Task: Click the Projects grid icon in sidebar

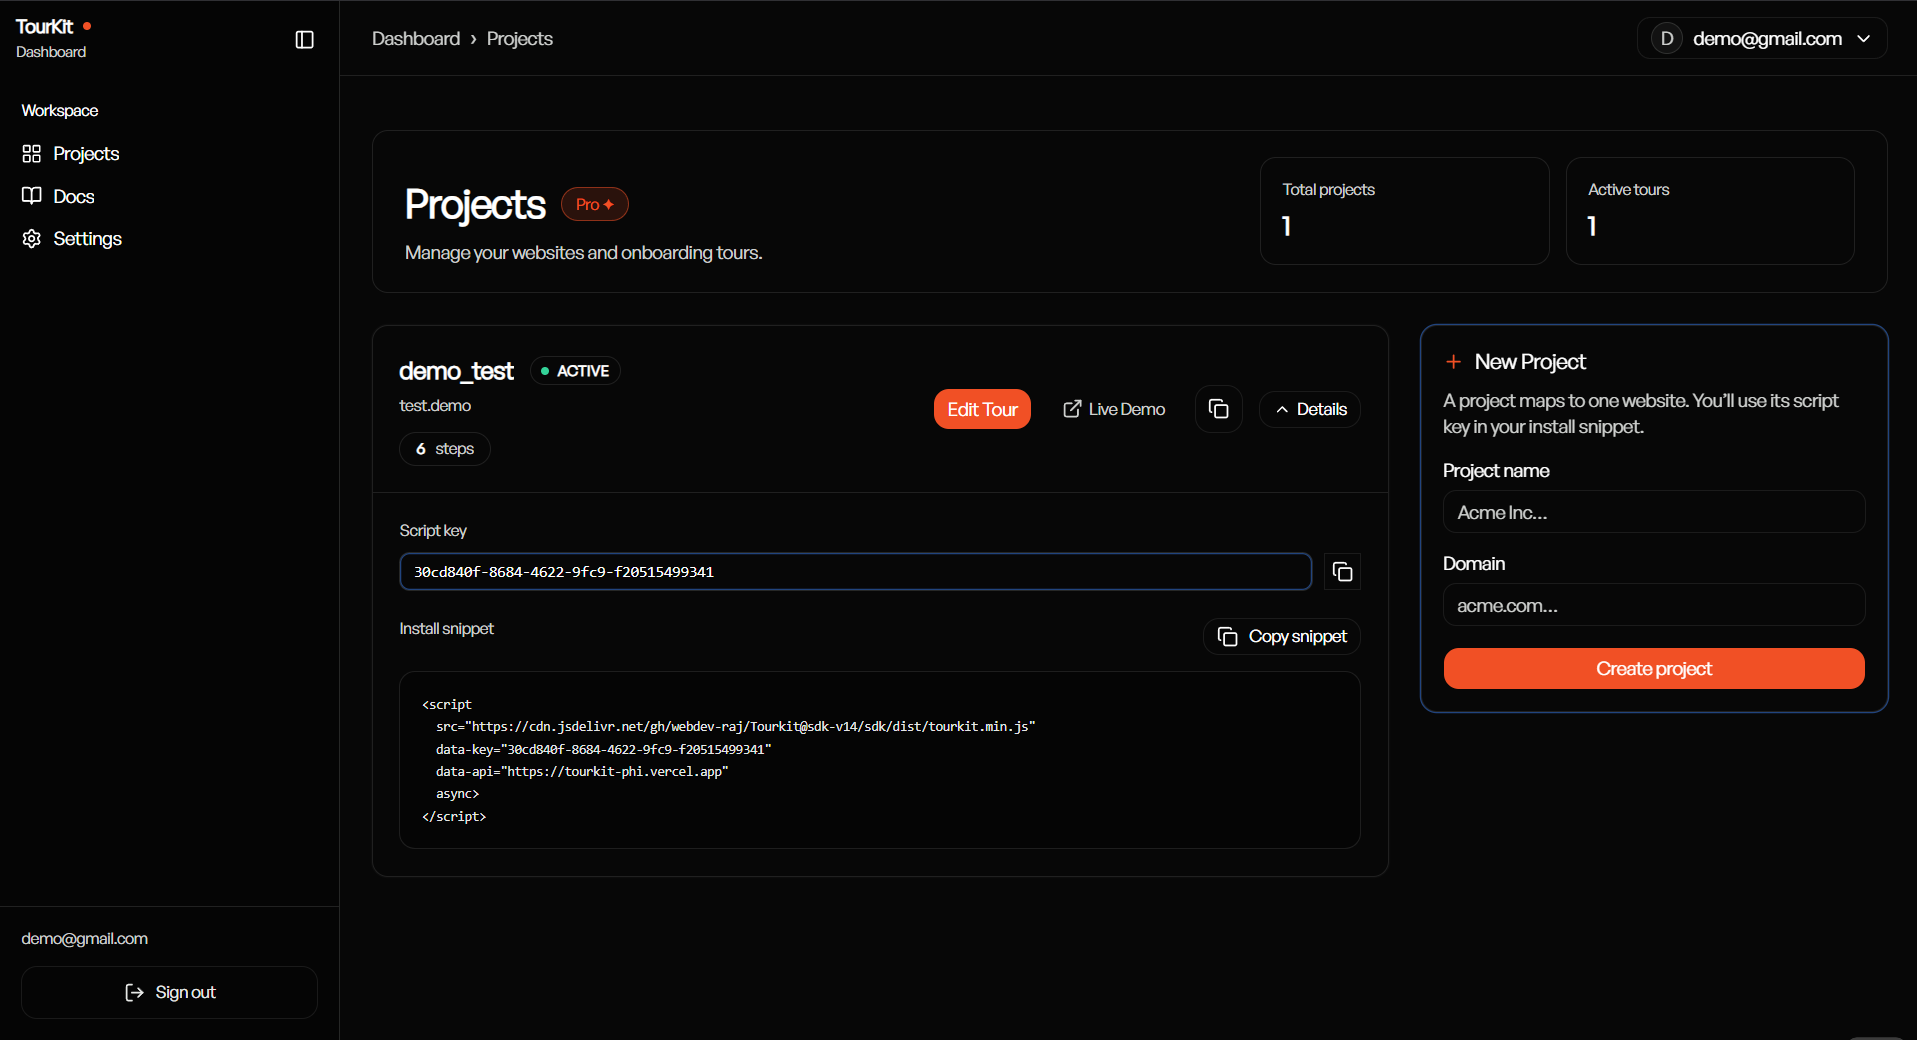Action: point(32,154)
